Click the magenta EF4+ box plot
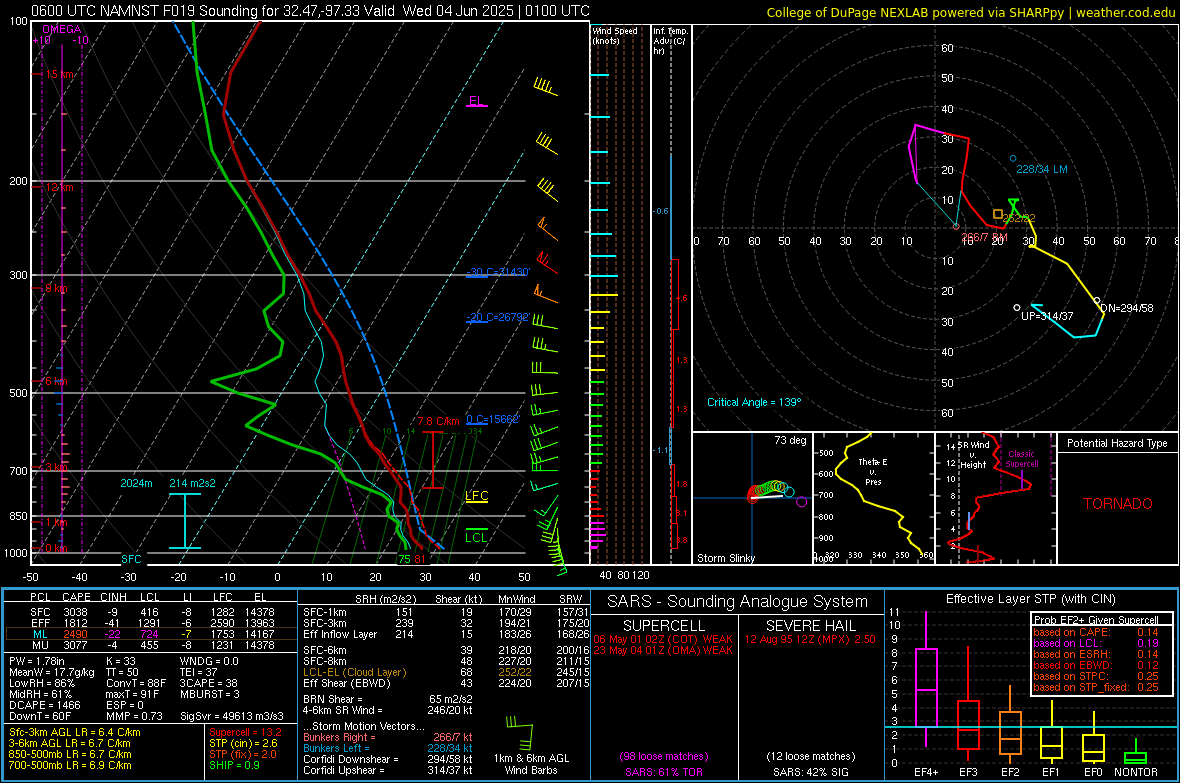 coord(926,680)
